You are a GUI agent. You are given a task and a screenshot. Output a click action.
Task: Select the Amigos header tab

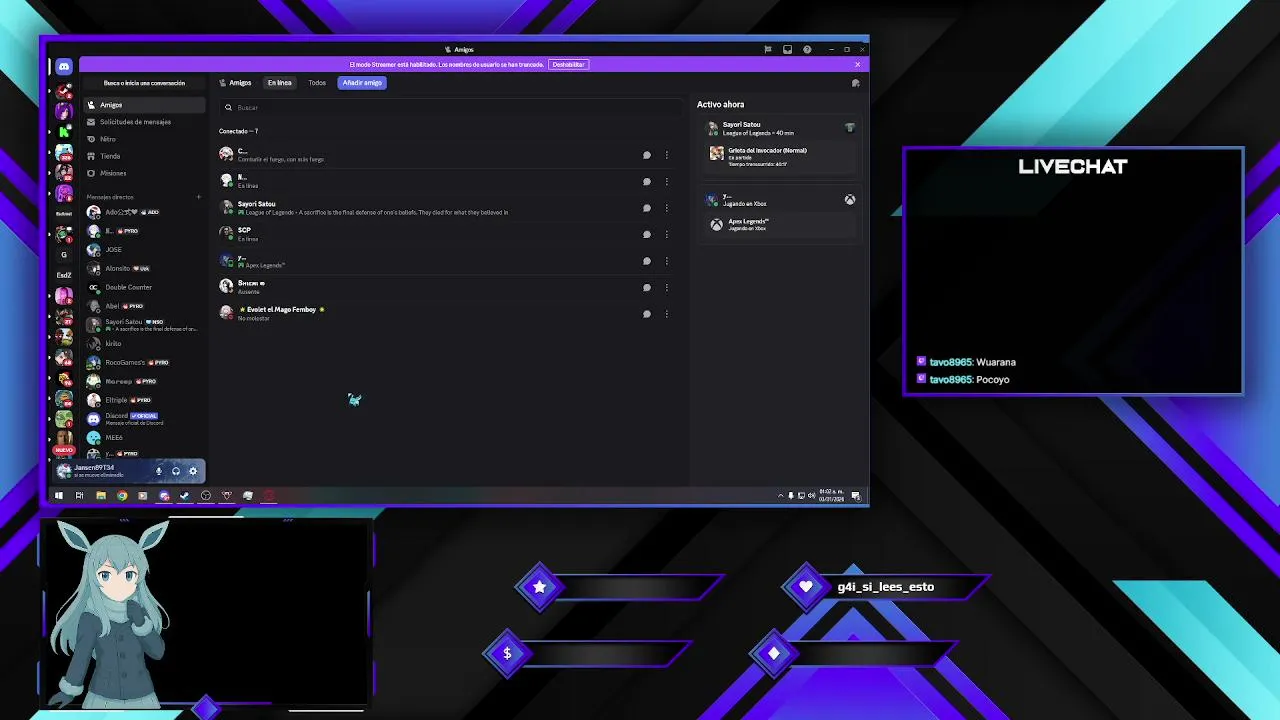tap(236, 83)
